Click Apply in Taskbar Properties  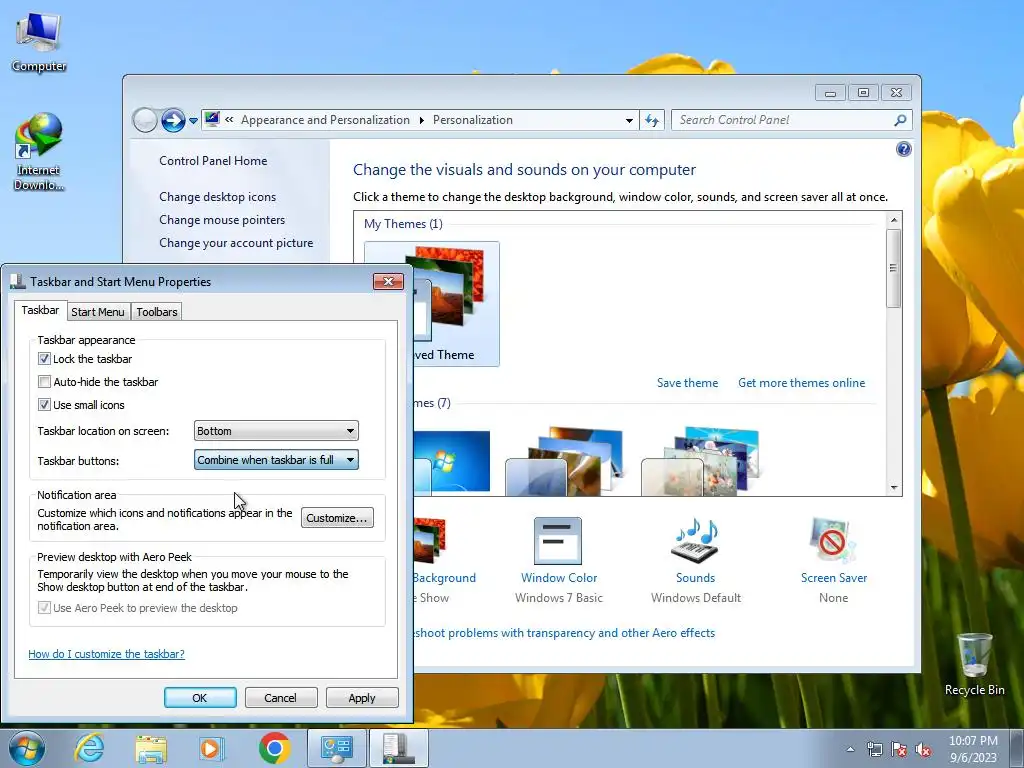(362, 697)
